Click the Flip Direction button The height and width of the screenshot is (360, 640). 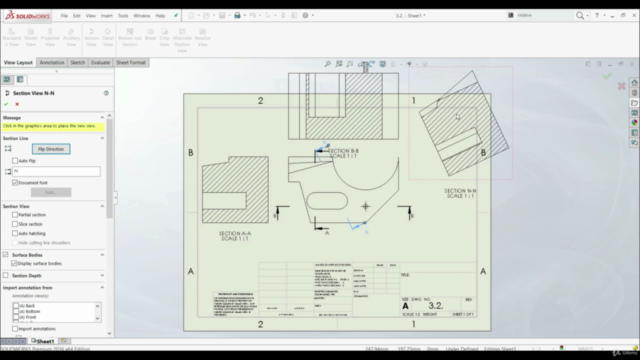(51, 149)
